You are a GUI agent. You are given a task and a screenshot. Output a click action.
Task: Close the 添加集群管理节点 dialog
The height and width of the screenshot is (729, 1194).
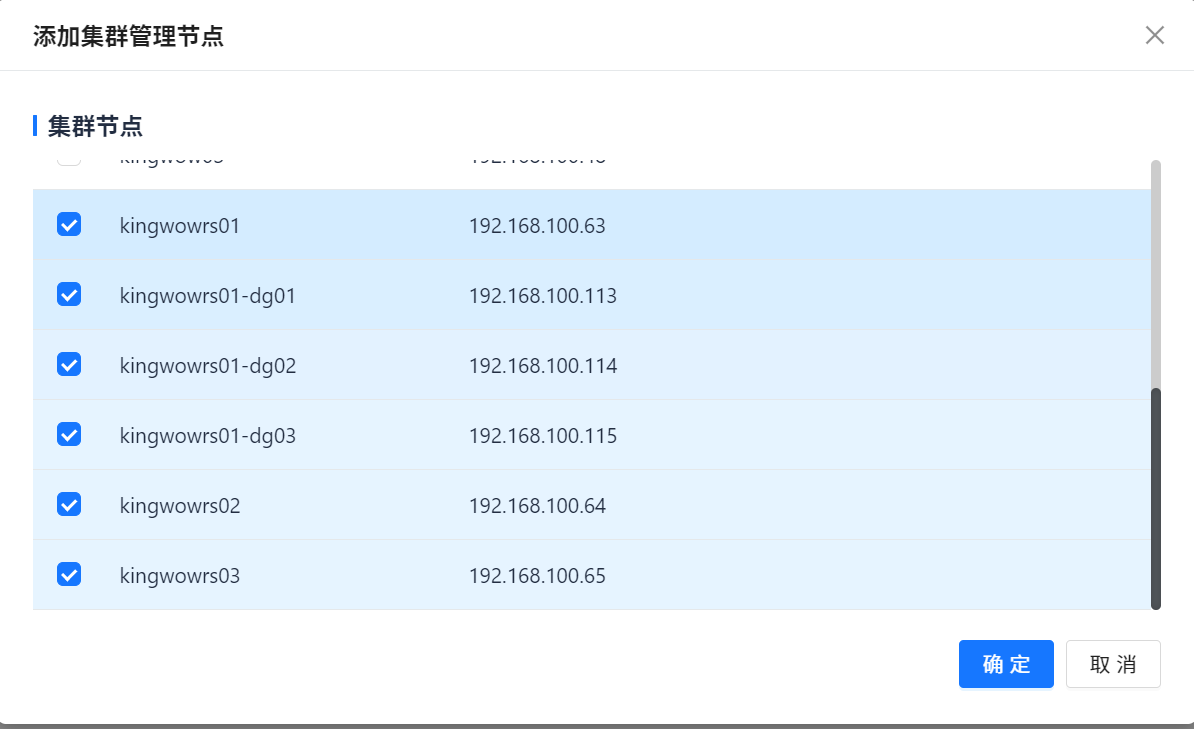[1155, 36]
